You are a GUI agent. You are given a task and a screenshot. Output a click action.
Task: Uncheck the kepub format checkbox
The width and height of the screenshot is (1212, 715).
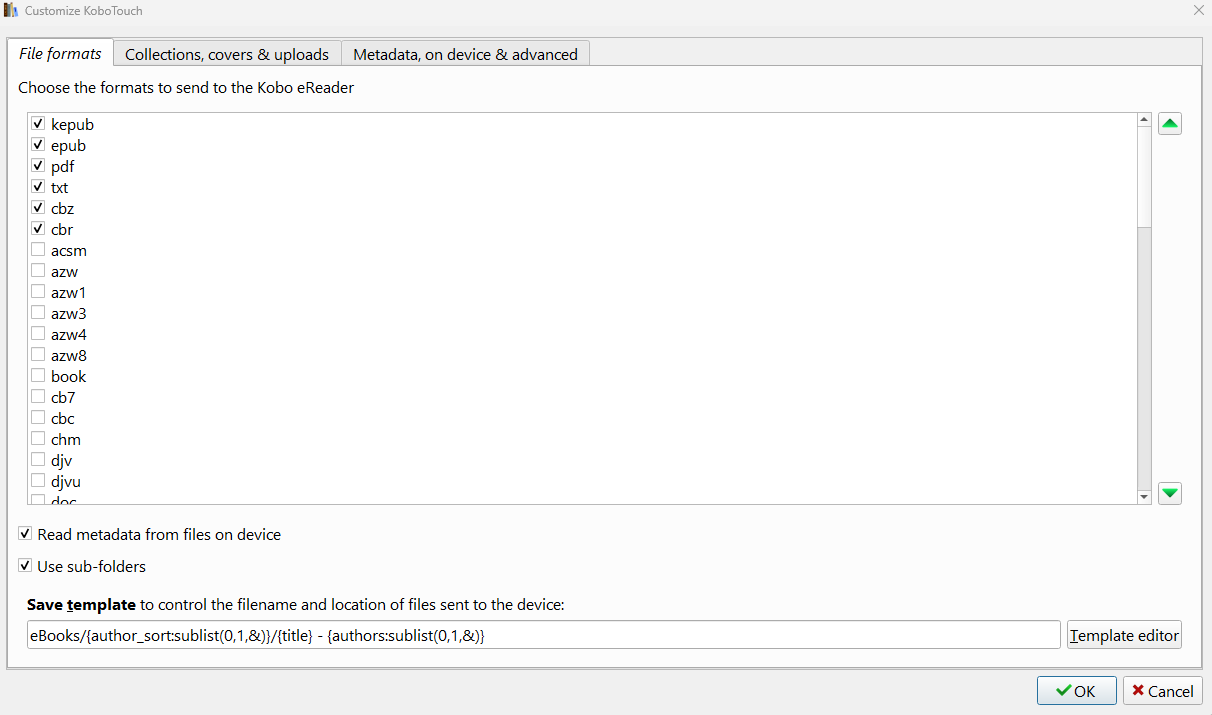(x=38, y=124)
